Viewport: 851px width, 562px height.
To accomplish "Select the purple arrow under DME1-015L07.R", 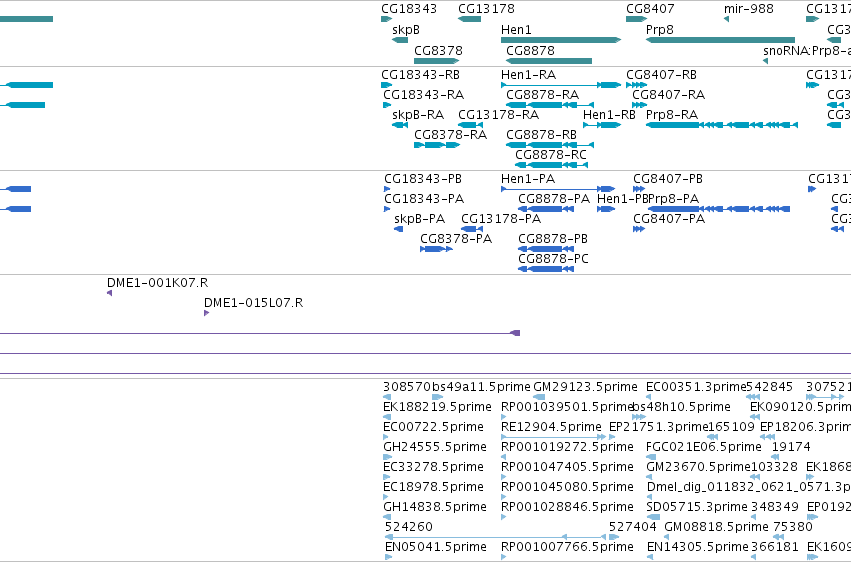I will coord(206,313).
